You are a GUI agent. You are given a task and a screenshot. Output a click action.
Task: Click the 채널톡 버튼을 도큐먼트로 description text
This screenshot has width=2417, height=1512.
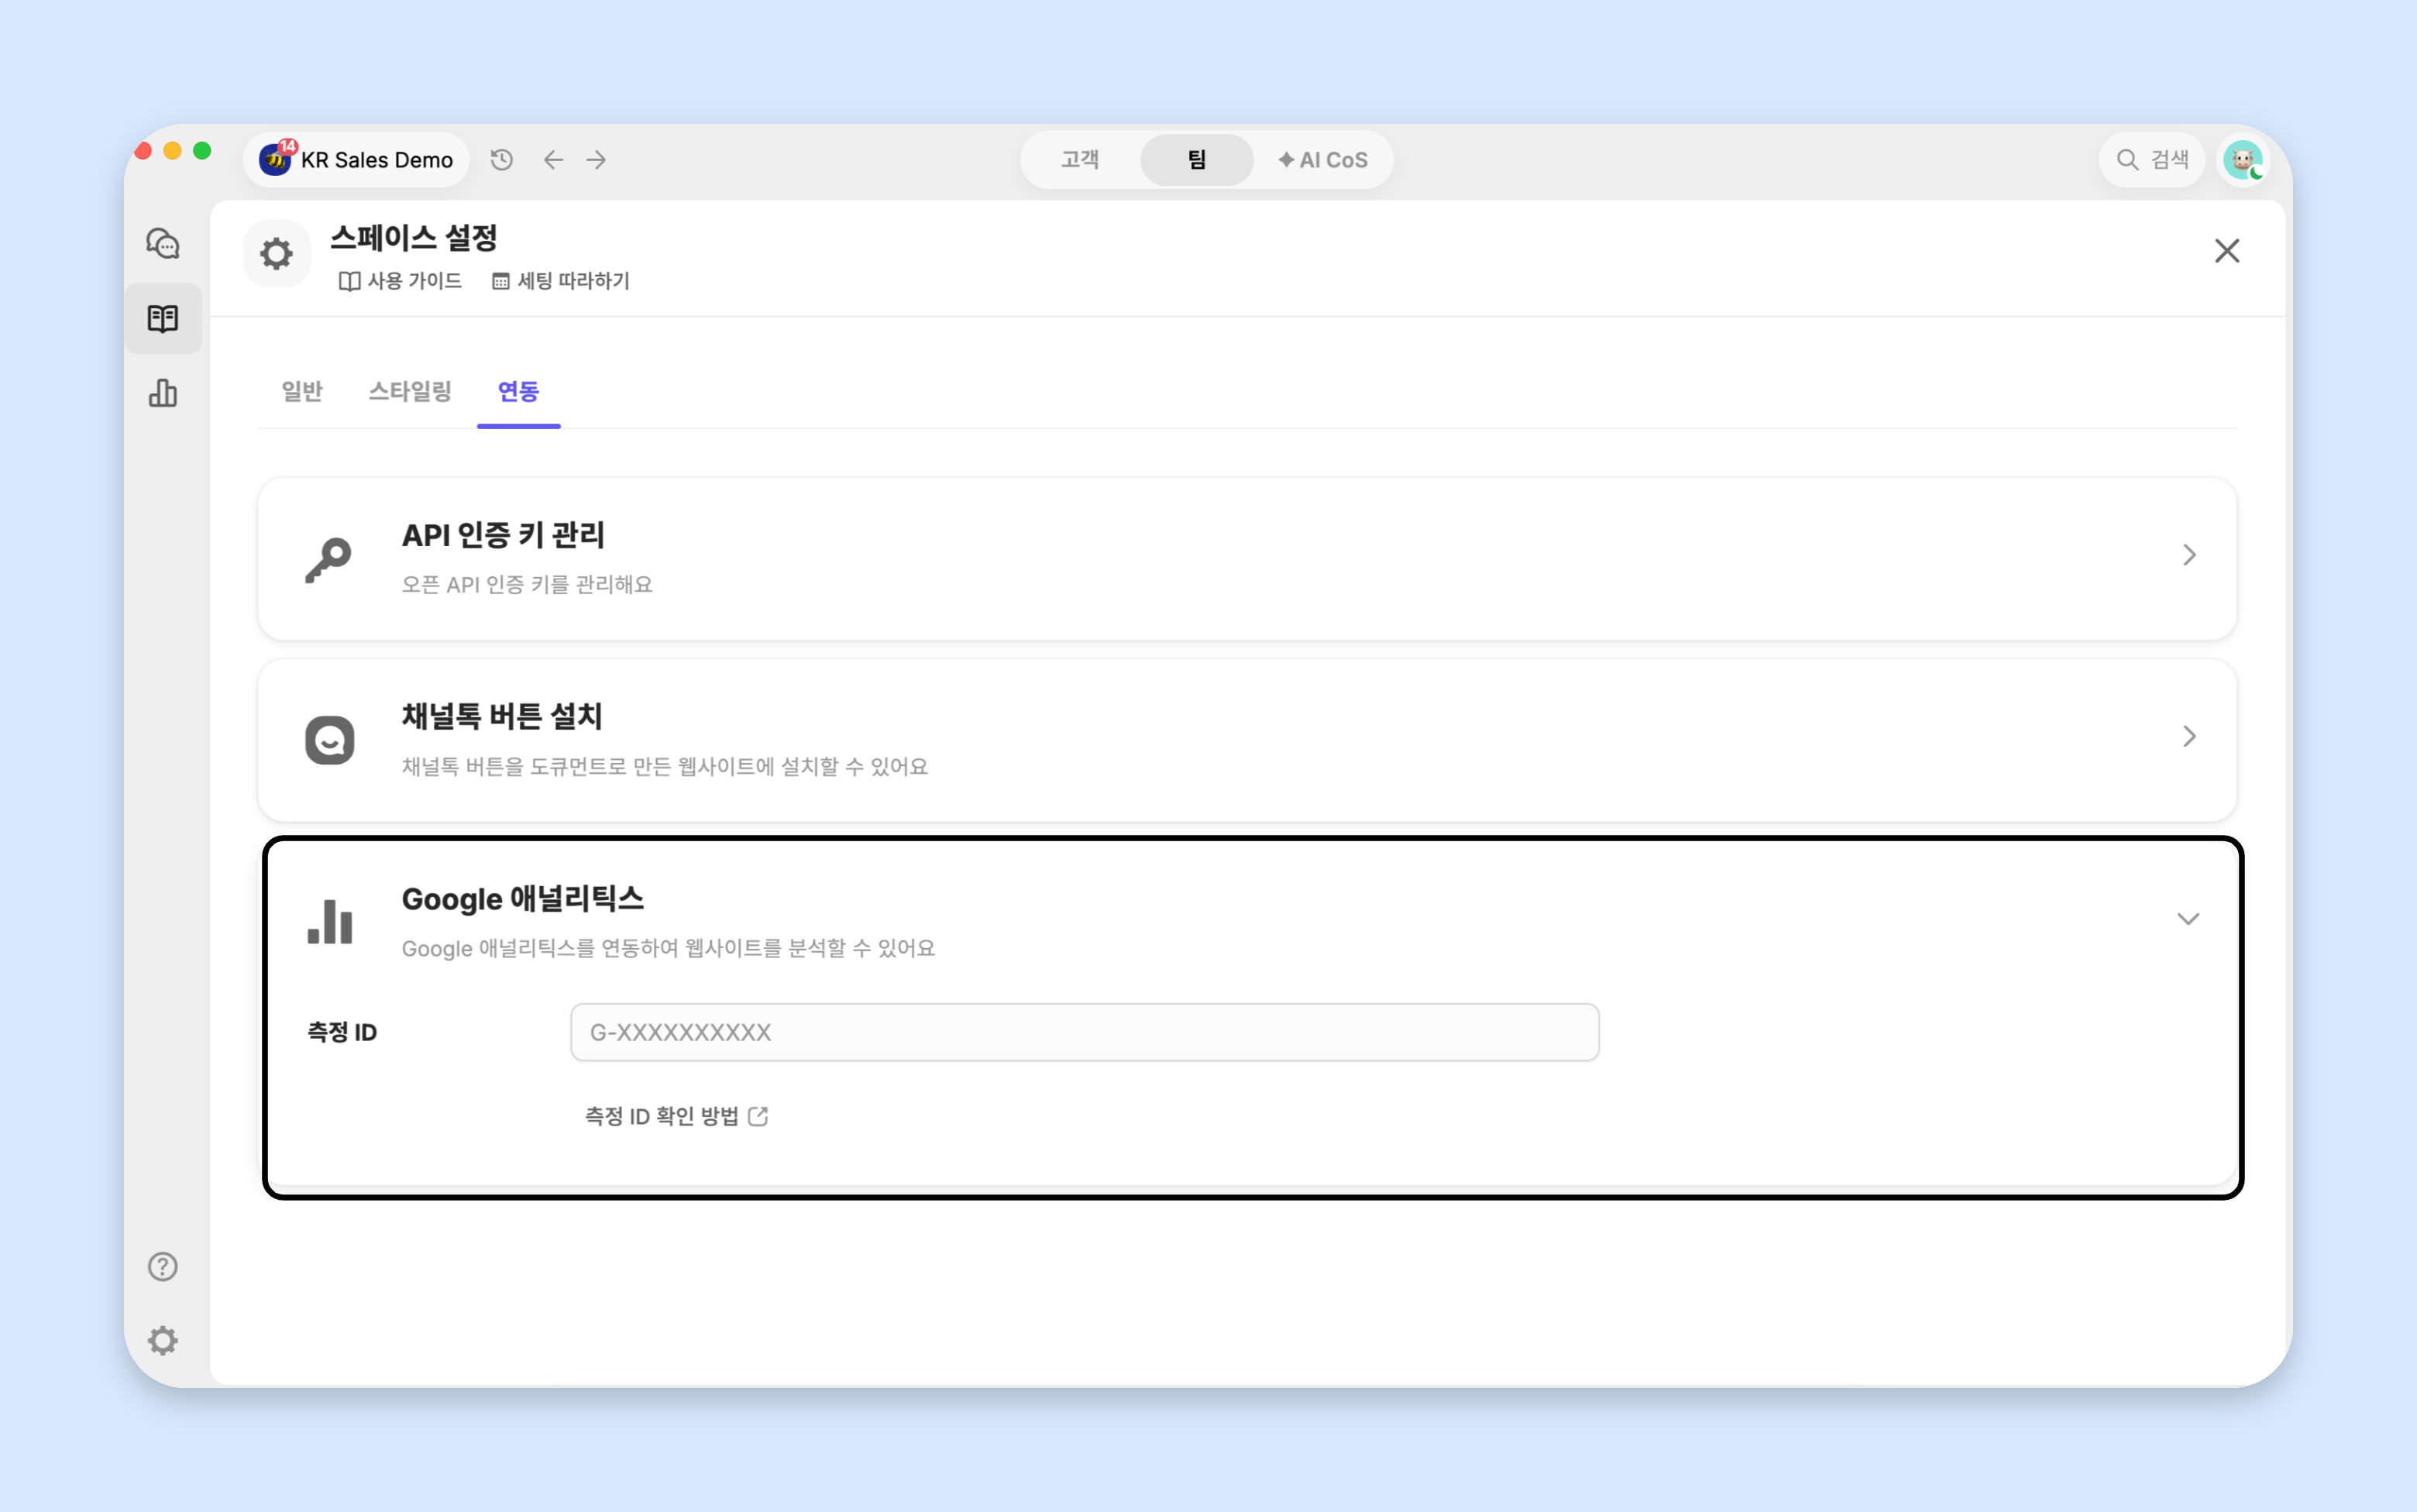click(x=665, y=767)
